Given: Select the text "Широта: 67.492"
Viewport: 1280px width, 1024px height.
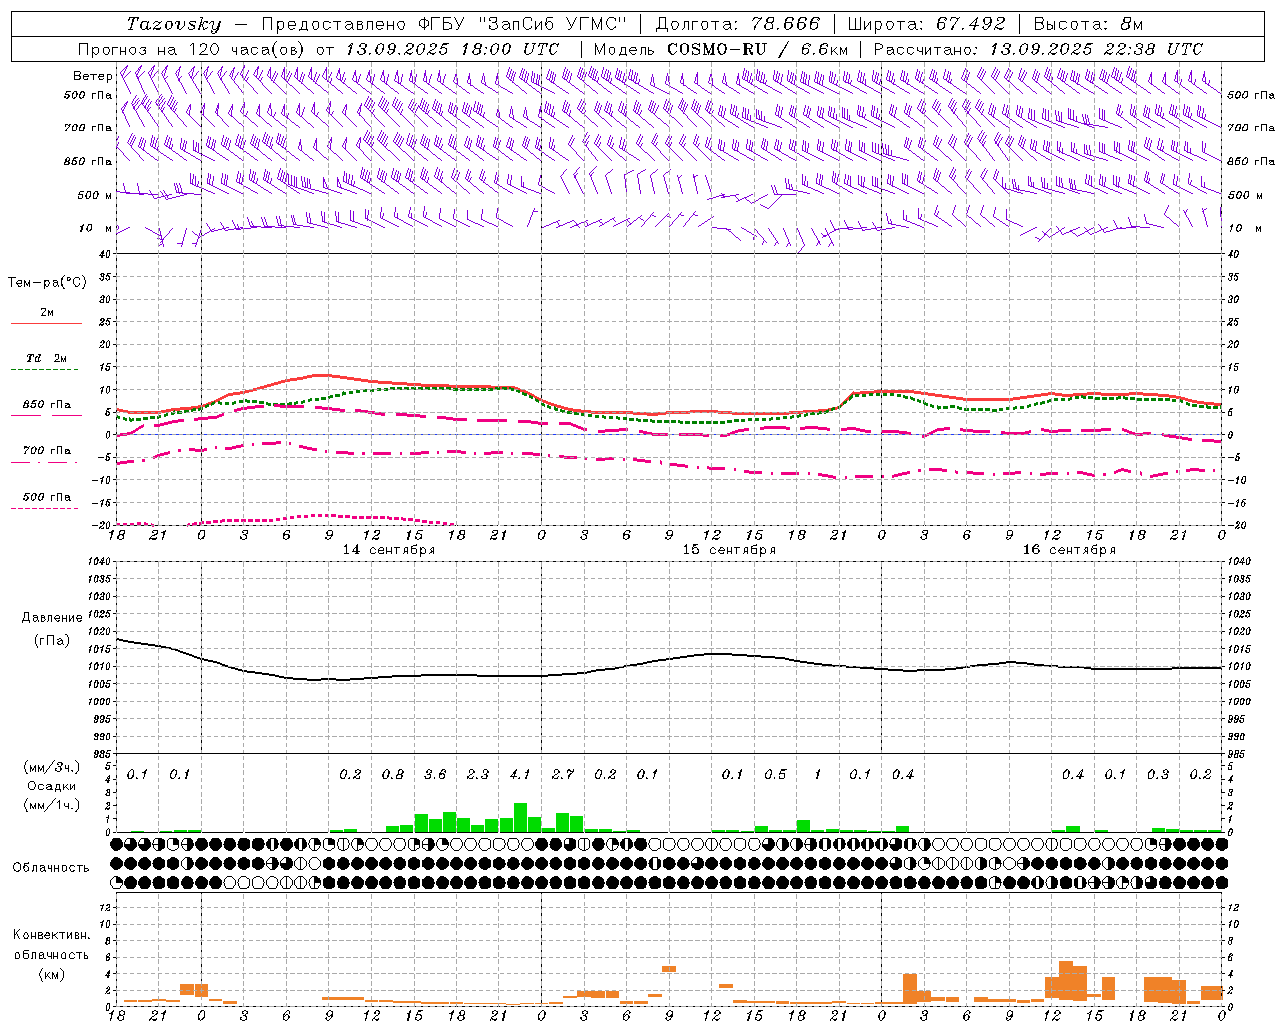Looking at the screenshot, I should [x=926, y=24].
